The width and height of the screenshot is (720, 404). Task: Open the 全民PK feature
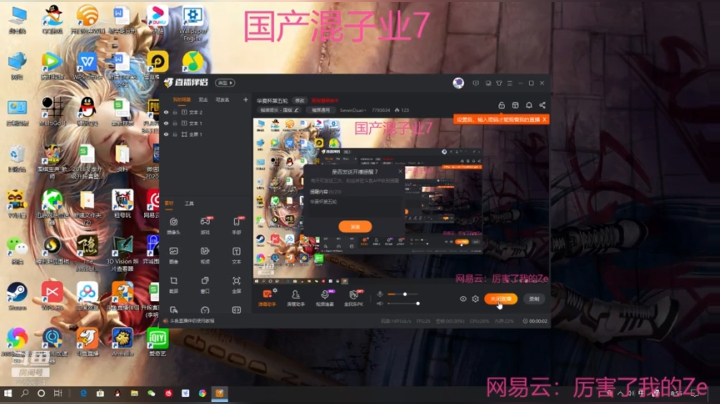[x=354, y=297]
